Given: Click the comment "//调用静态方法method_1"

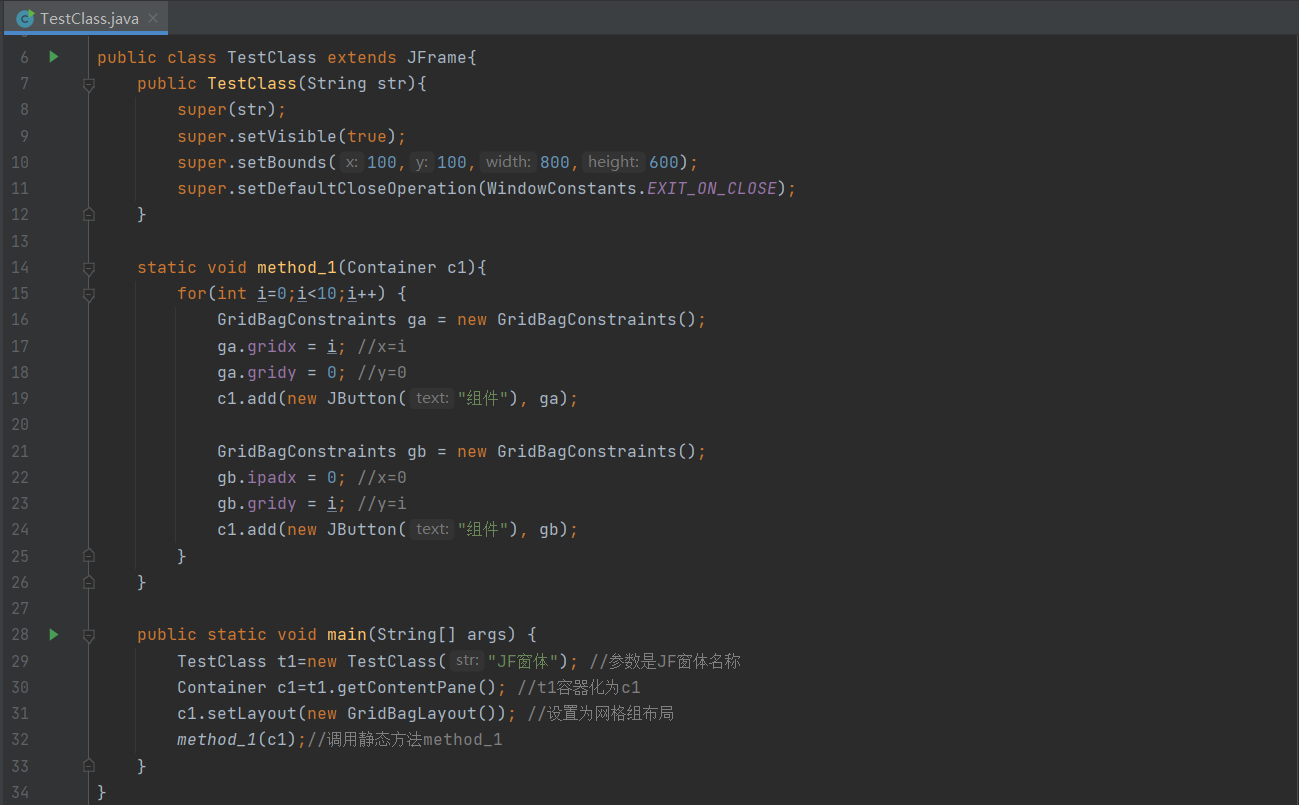Looking at the screenshot, I should (405, 739).
